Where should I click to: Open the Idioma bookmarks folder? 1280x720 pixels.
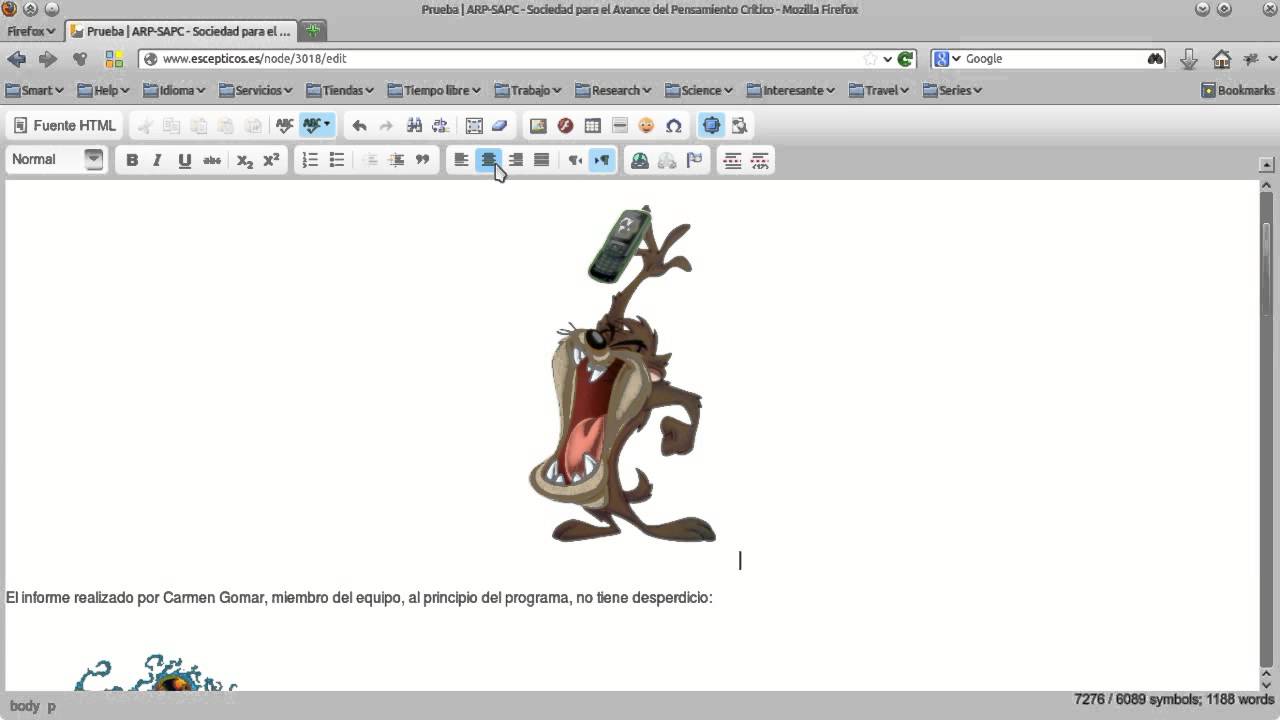174,90
